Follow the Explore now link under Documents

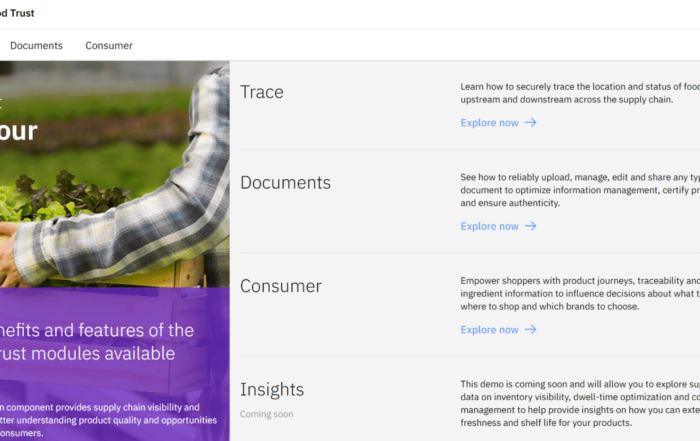click(x=489, y=226)
